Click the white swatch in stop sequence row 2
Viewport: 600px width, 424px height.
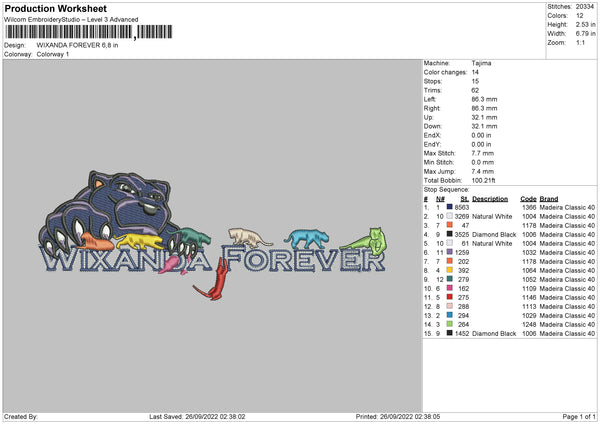449,216
